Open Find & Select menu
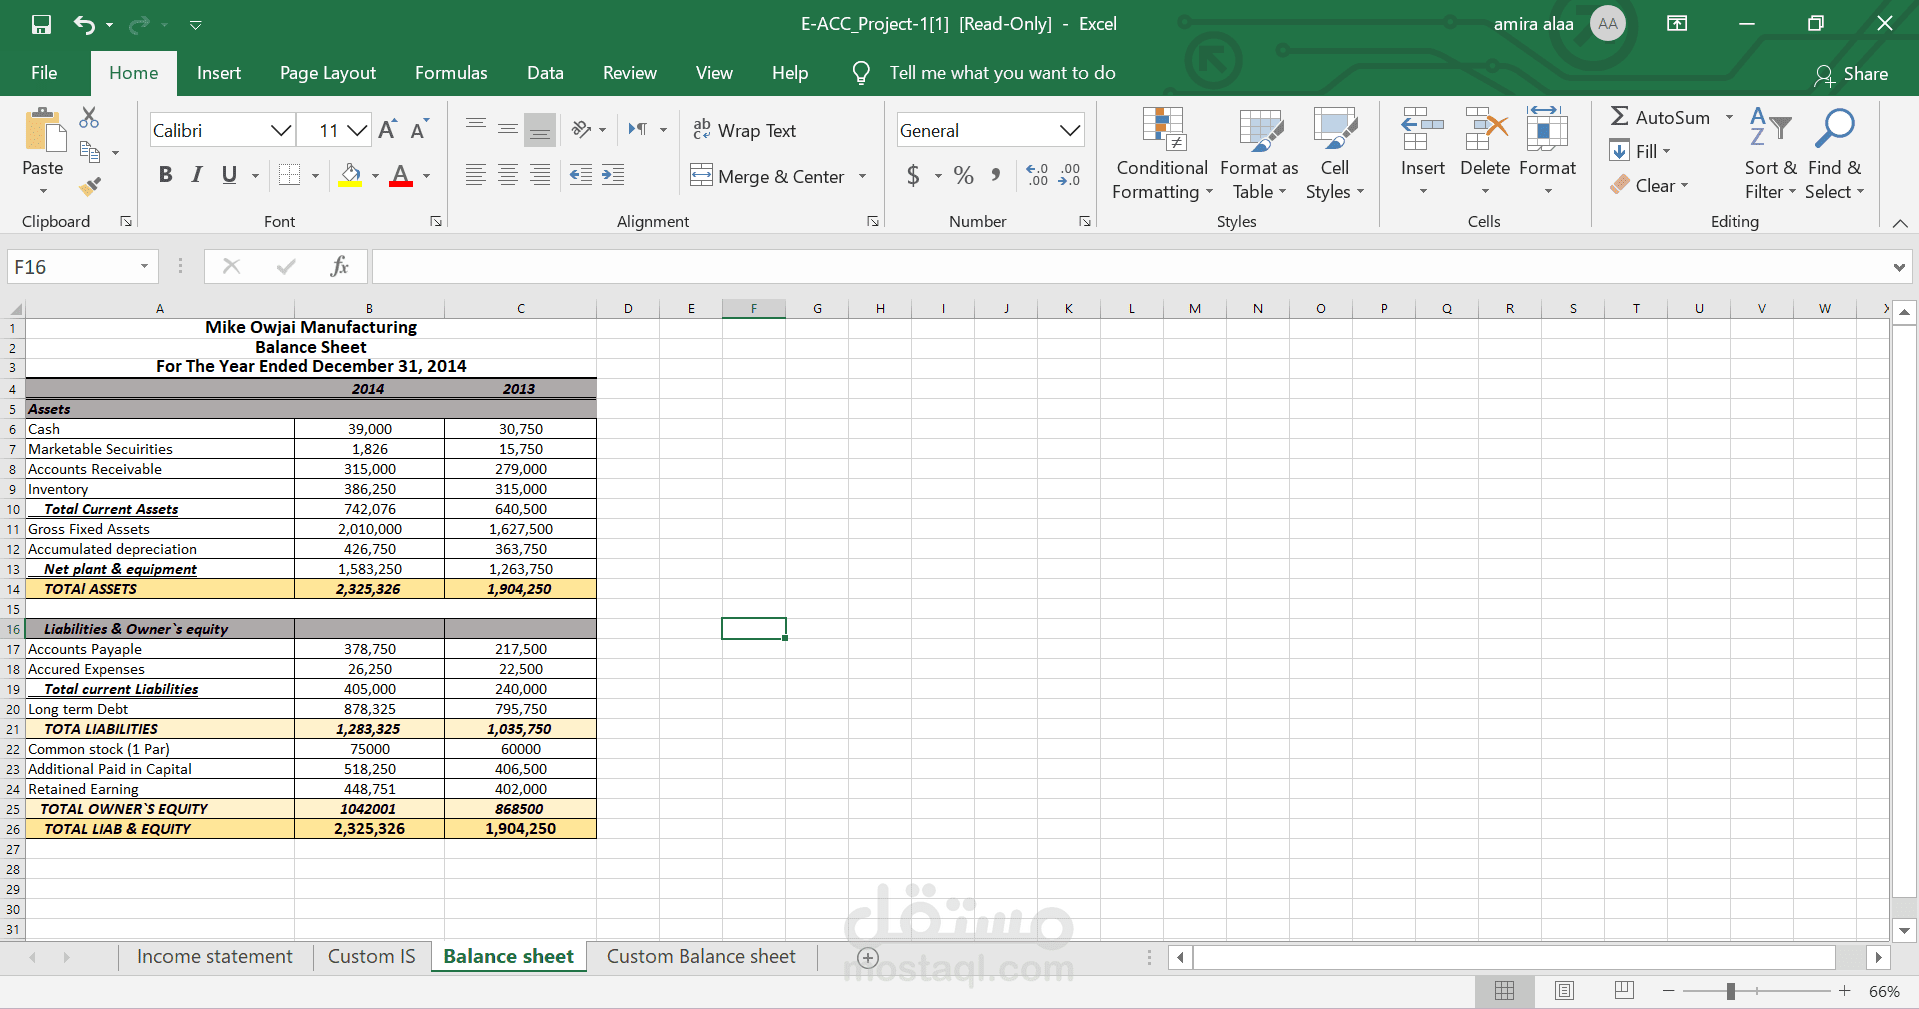This screenshot has width=1919, height=1009. (x=1834, y=153)
